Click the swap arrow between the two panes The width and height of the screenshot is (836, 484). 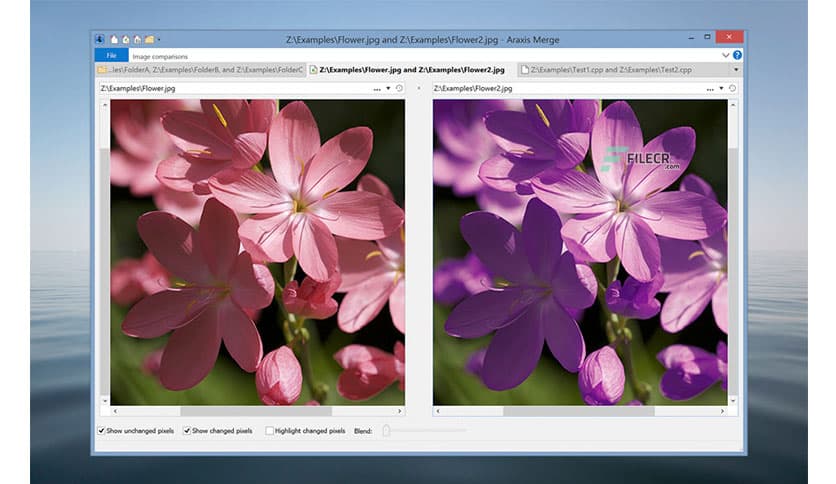(x=418, y=89)
